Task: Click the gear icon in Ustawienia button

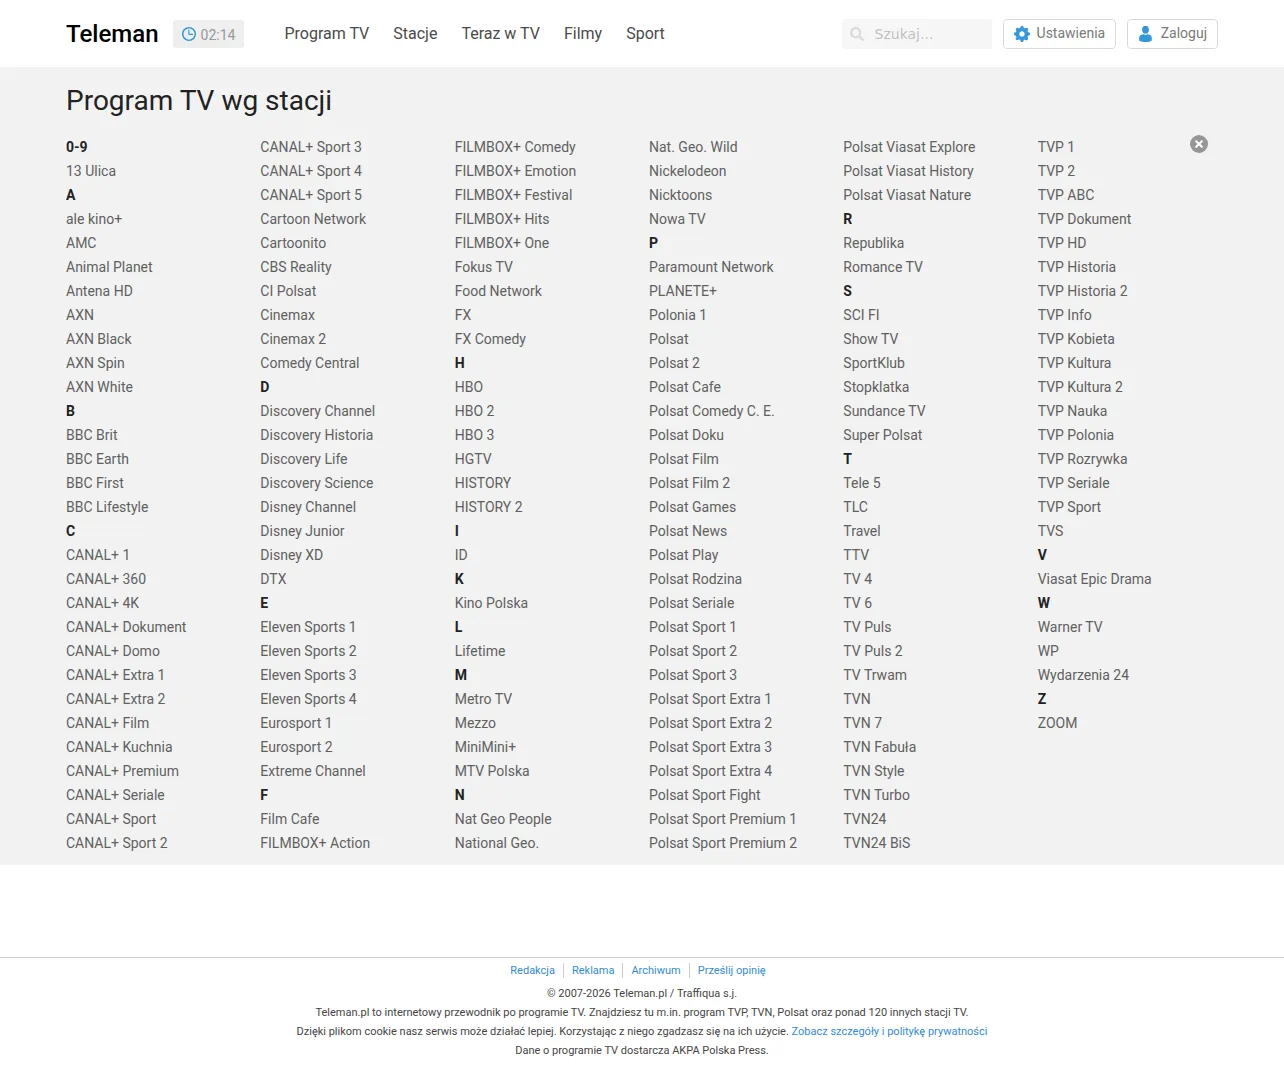Action: pyautogui.click(x=1021, y=34)
